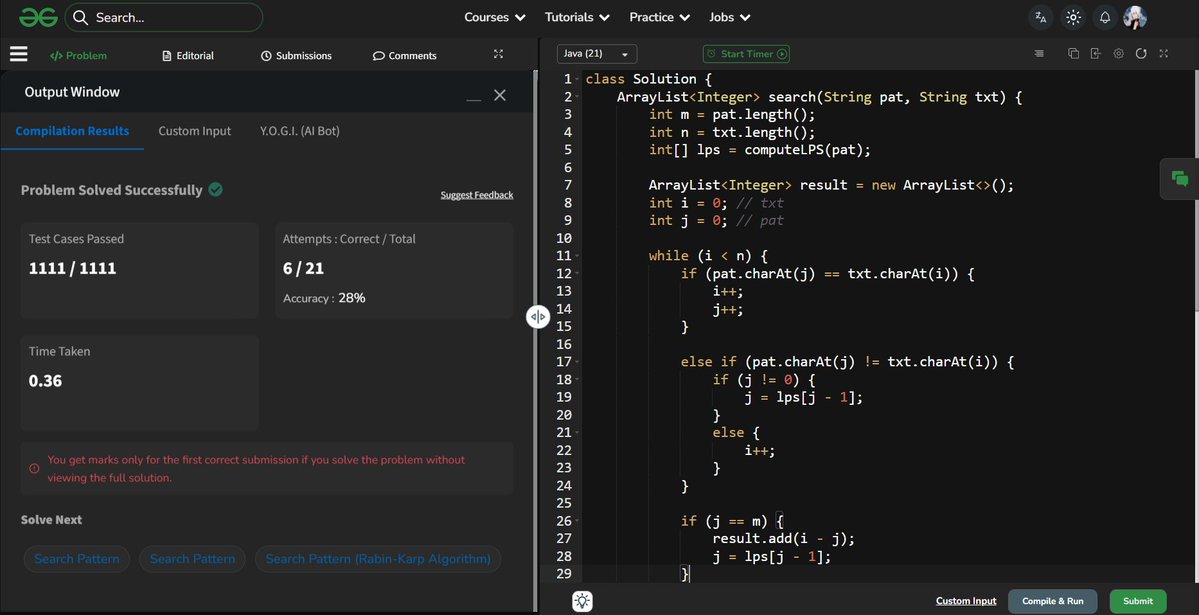Click the Accuracy 28% text

point(324,298)
